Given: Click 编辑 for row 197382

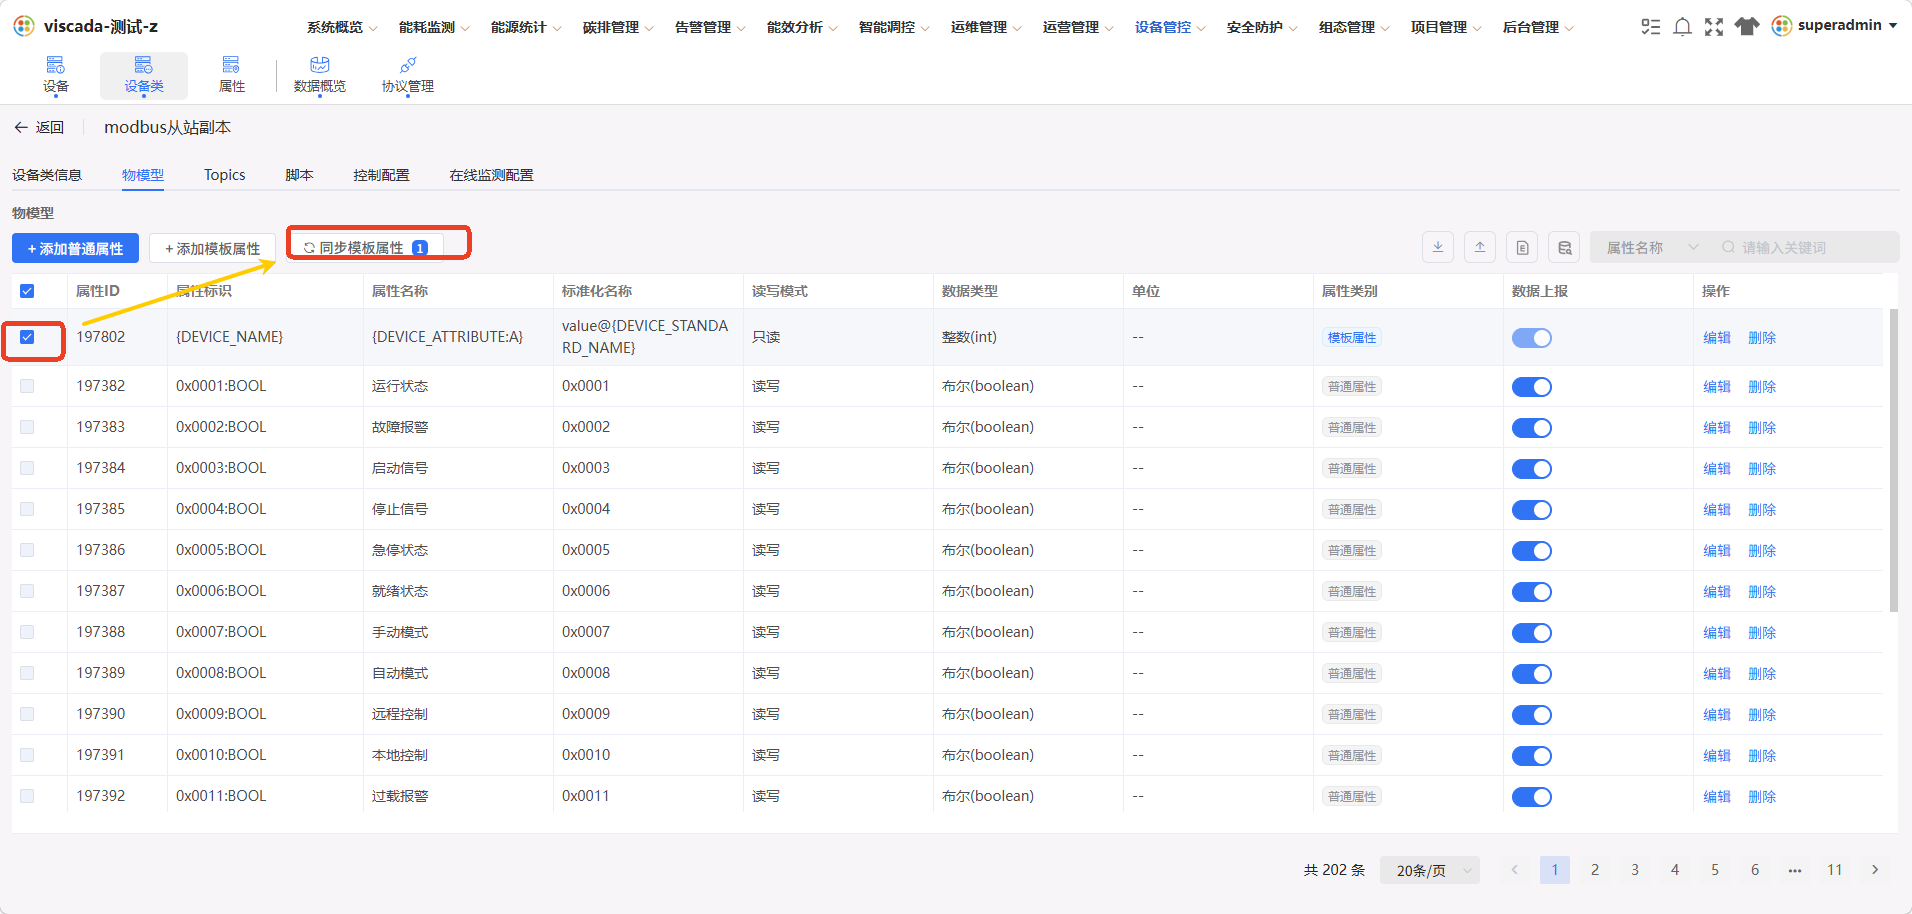Looking at the screenshot, I should [1717, 387].
